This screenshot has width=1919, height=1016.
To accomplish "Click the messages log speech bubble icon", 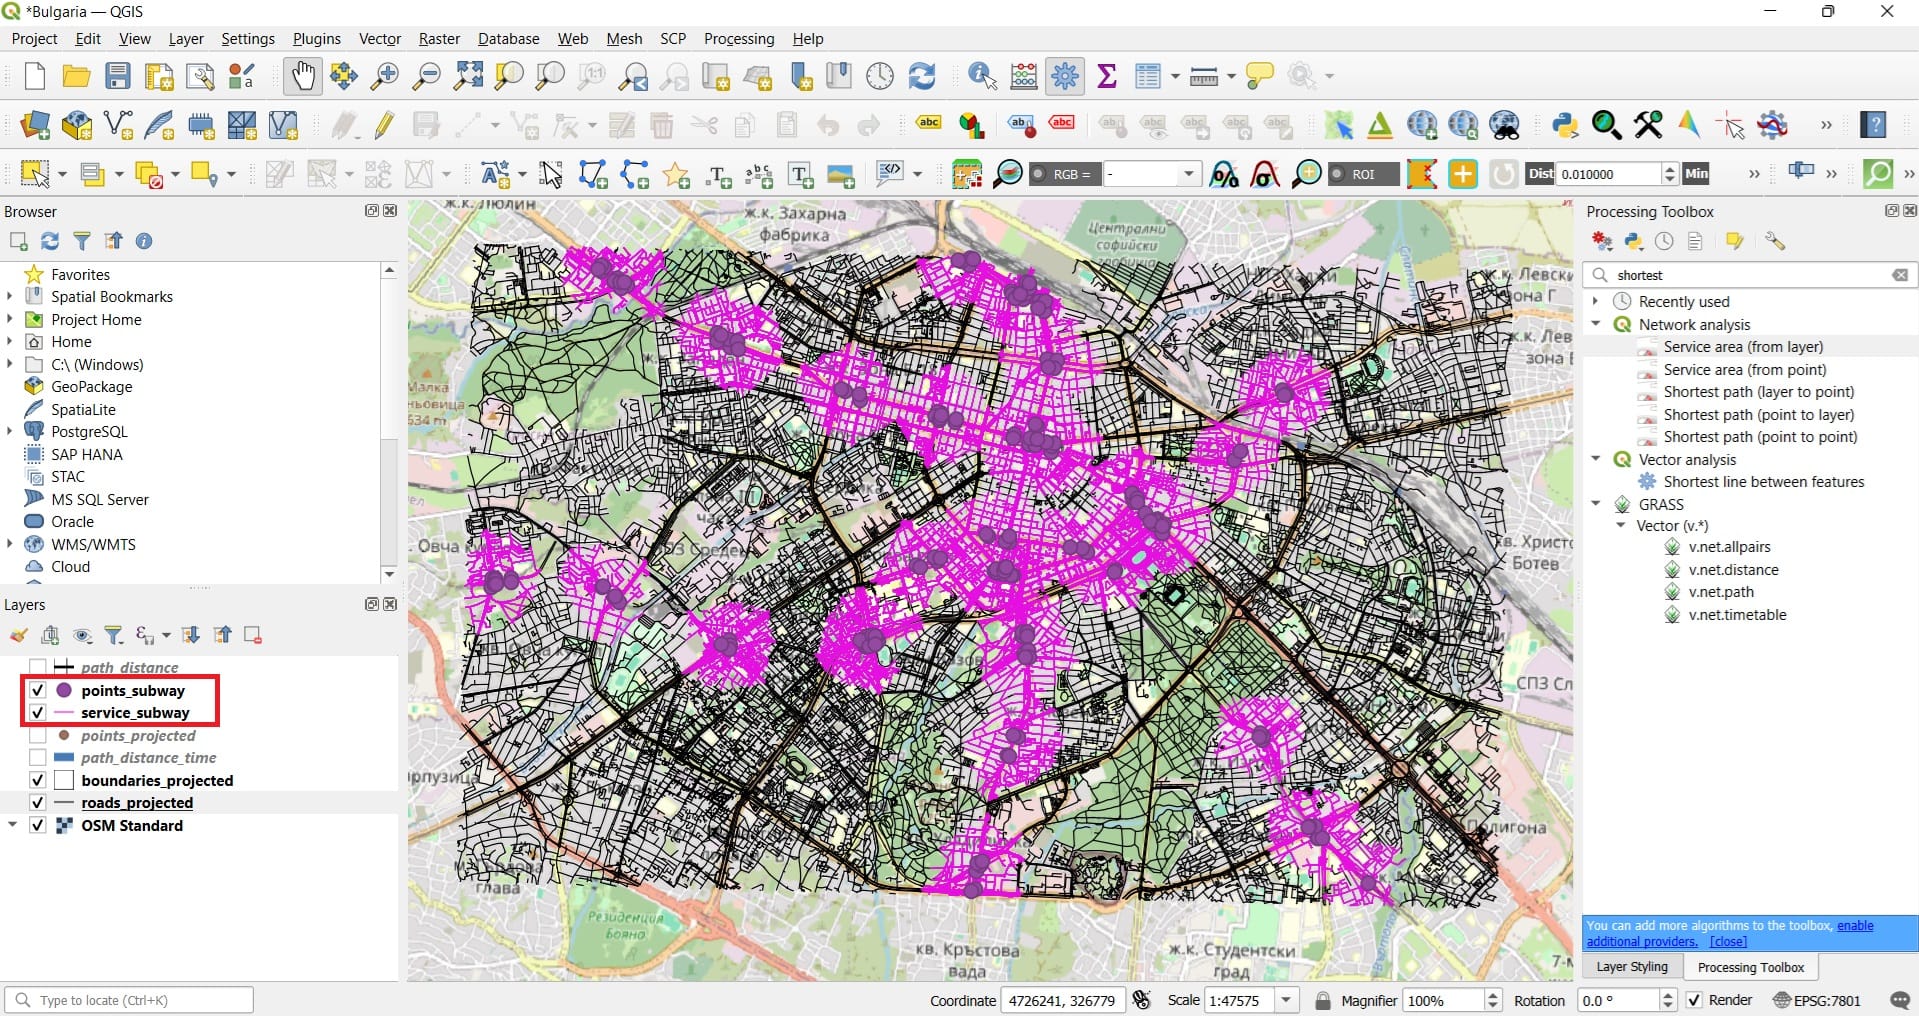I will pos(1900,1000).
